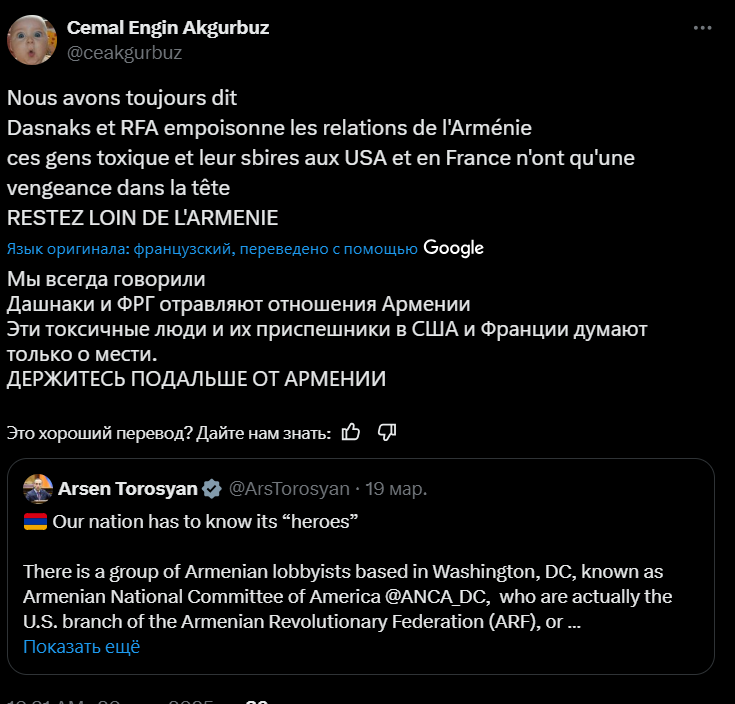Expand quoted tweet with Показать ещё
Image resolution: width=735 pixels, height=704 pixels.
[81, 646]
